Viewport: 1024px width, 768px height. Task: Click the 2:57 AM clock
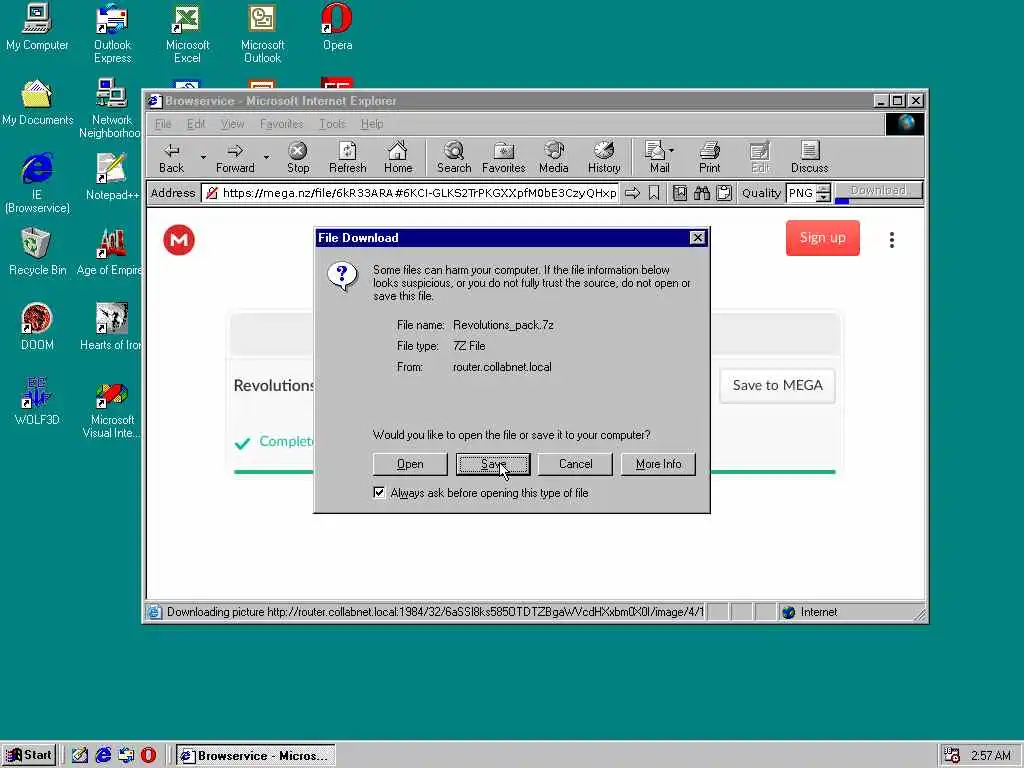(x=991, y=756)
